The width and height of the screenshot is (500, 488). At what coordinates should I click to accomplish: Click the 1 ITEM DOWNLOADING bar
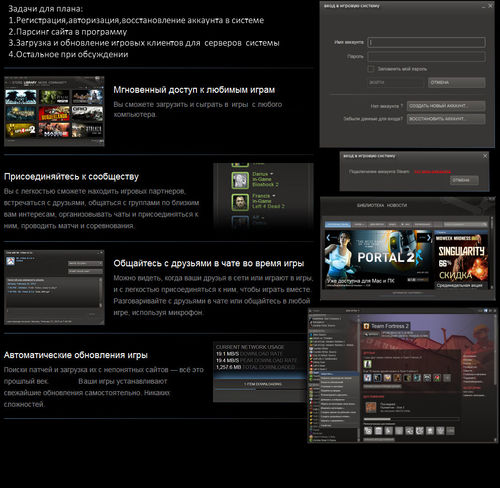click(263, 384)
